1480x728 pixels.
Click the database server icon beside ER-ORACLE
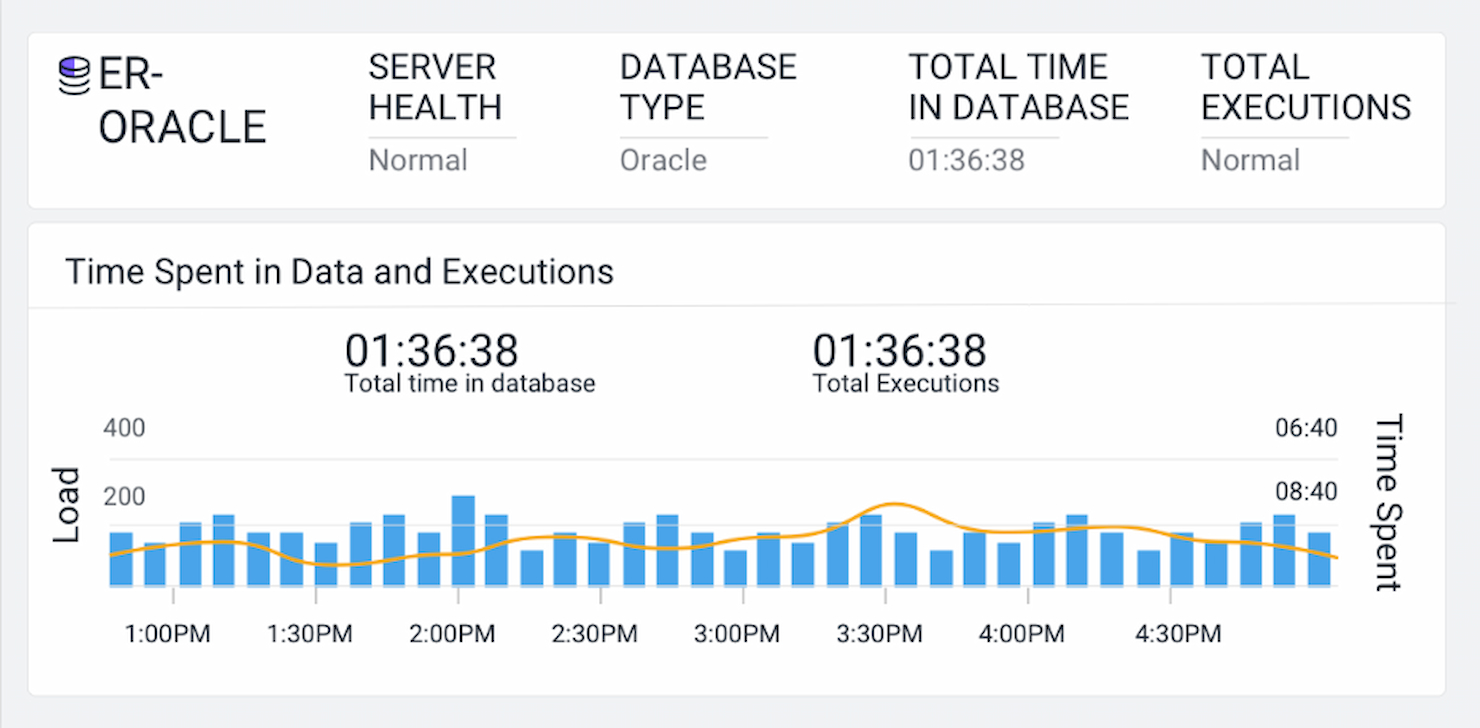(72, 70)
